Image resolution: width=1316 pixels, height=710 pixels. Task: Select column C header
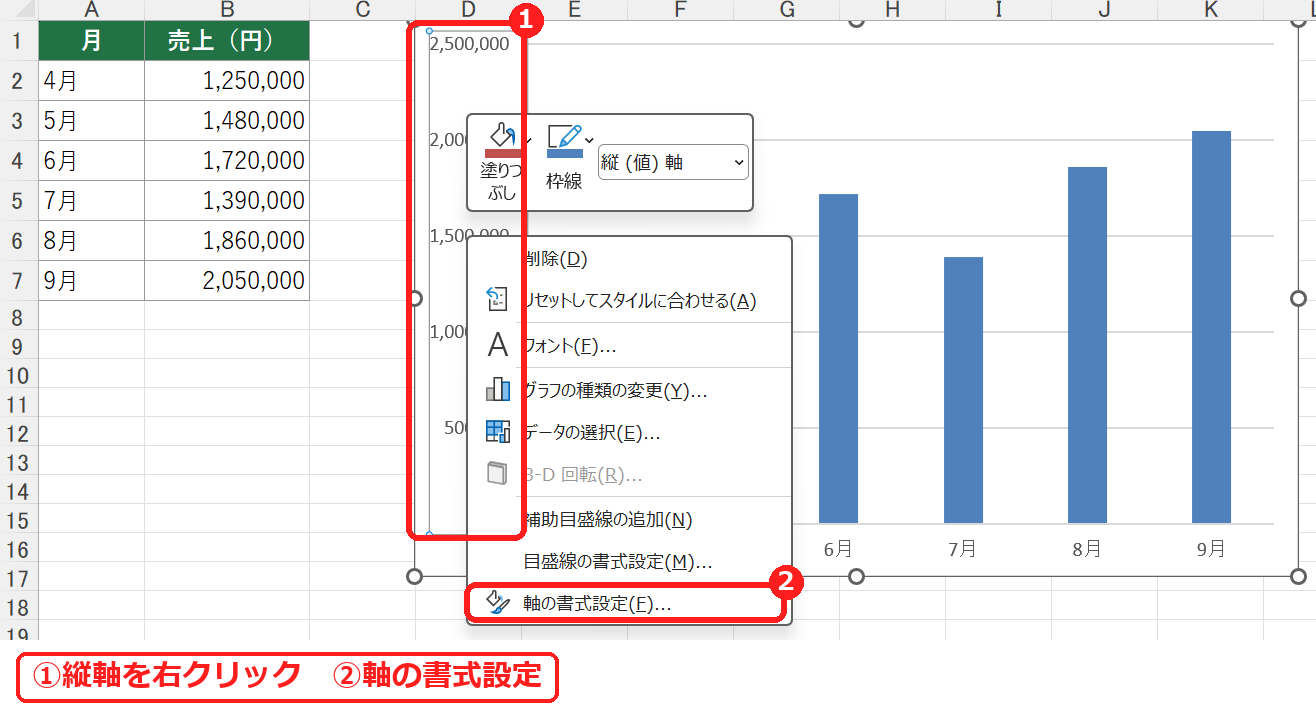tap(362, 10)
